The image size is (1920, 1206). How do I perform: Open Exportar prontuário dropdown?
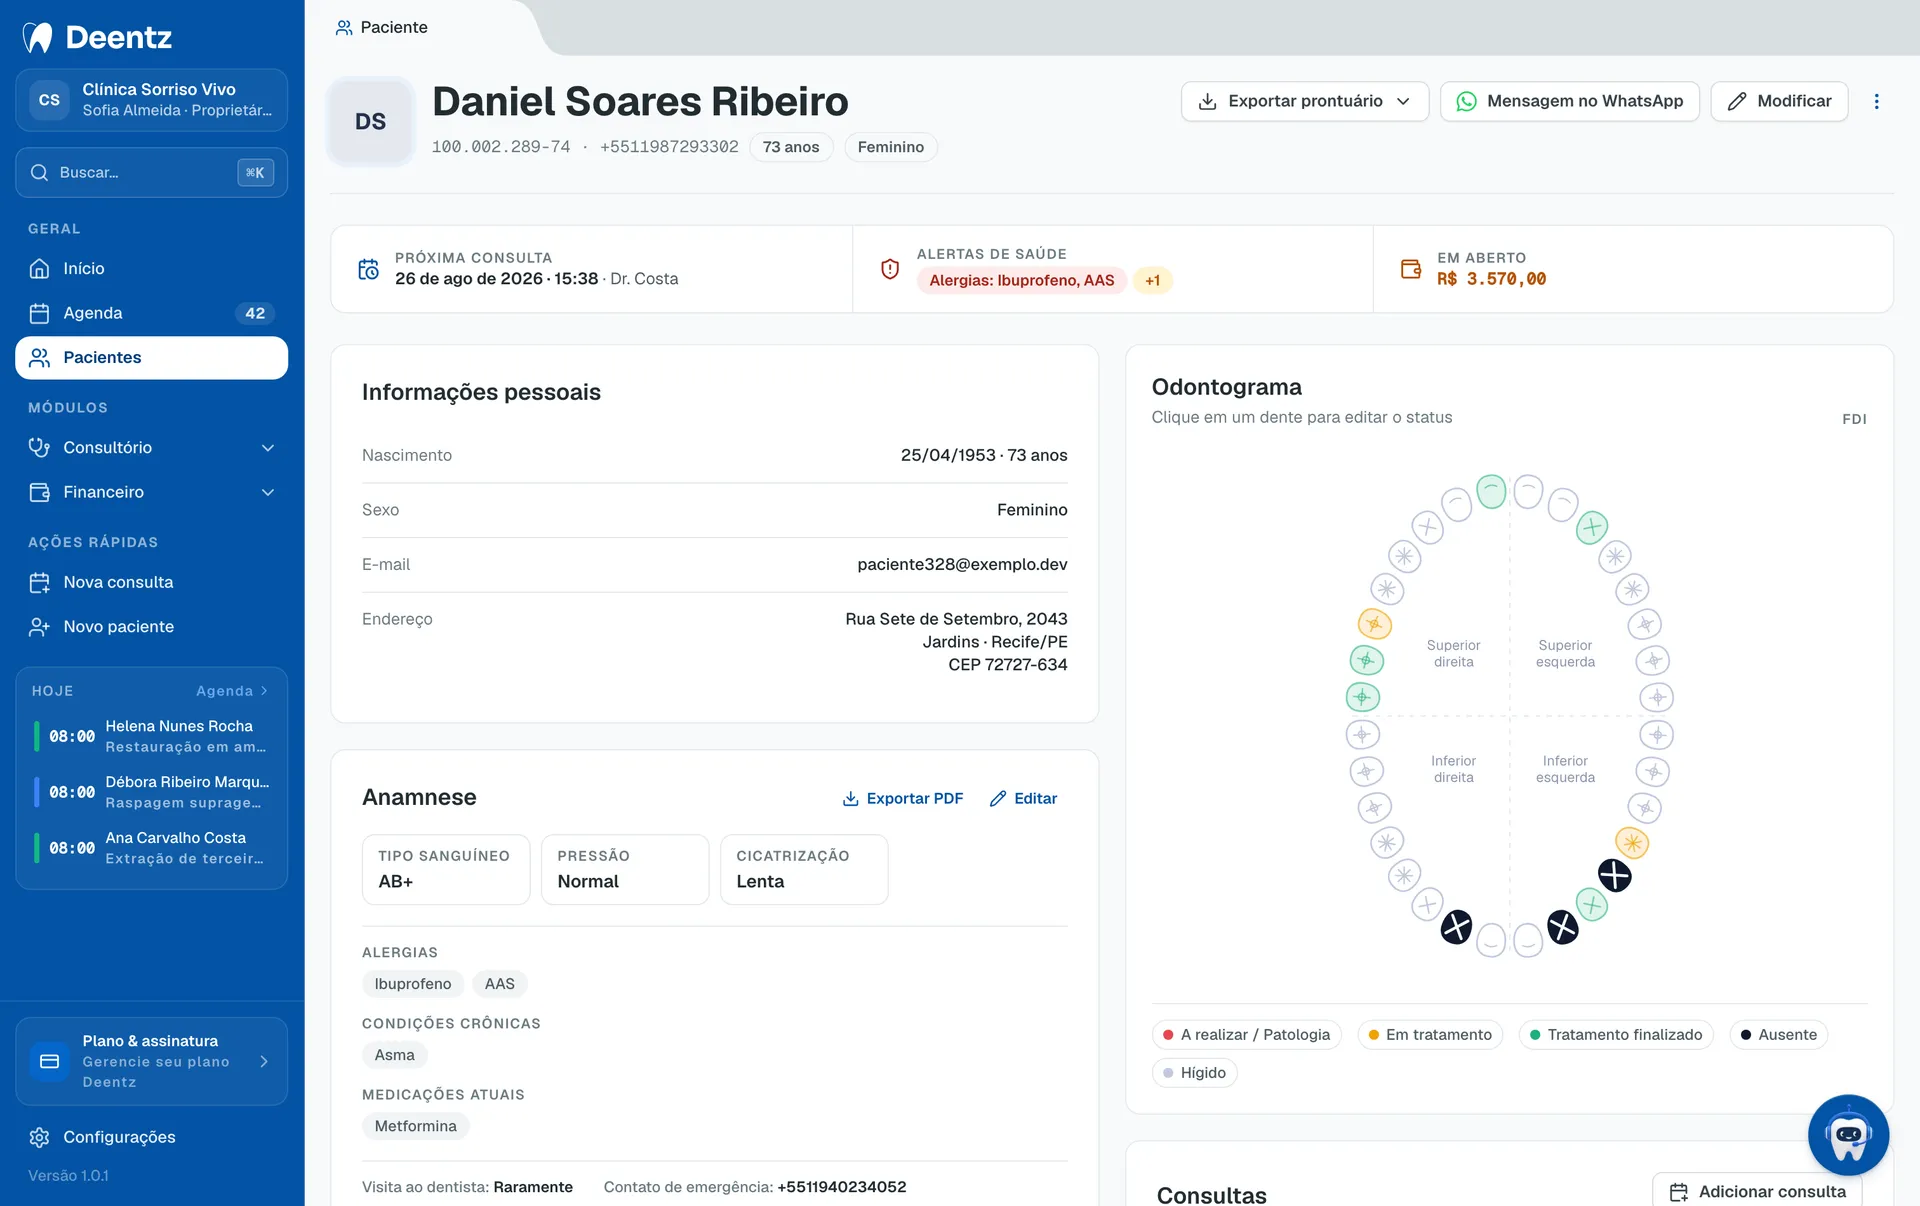(1305, 101)
